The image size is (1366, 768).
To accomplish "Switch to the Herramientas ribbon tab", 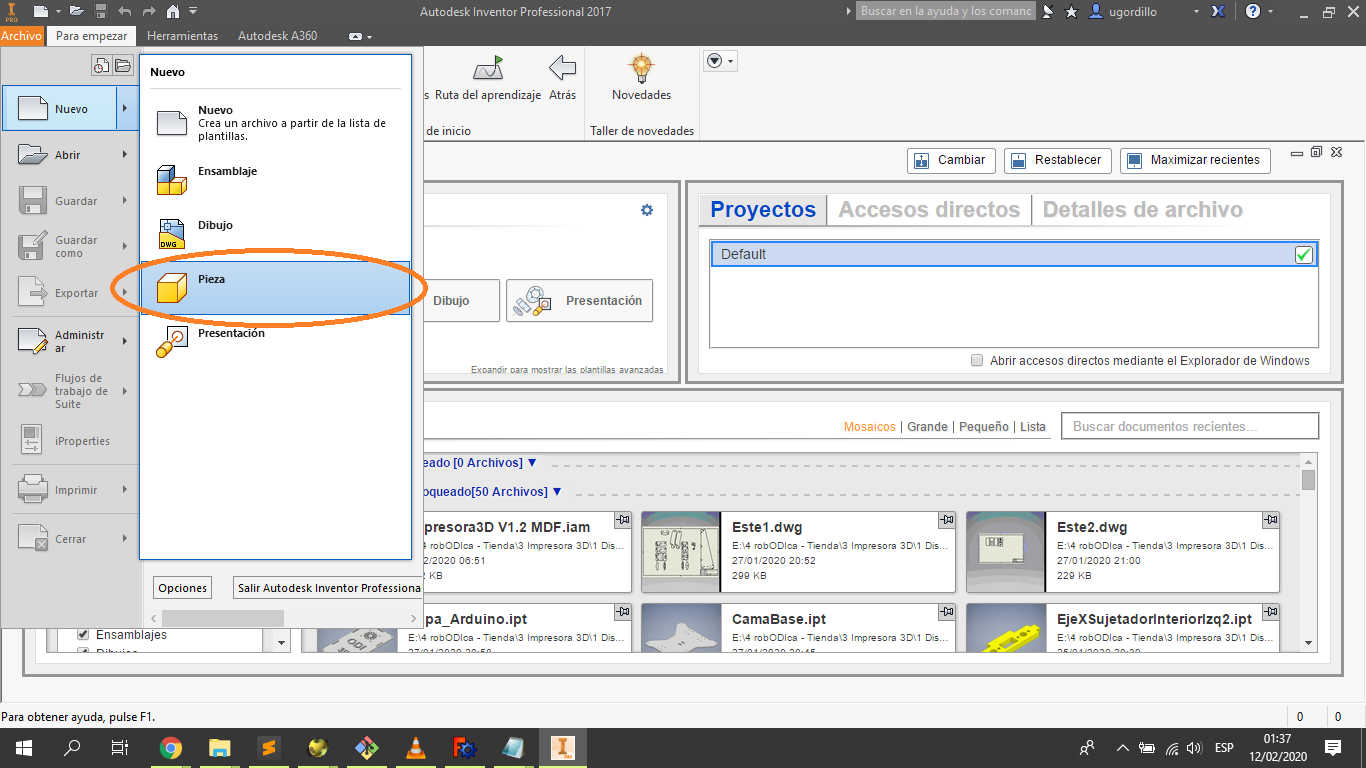I will click(x=182, y=36).
